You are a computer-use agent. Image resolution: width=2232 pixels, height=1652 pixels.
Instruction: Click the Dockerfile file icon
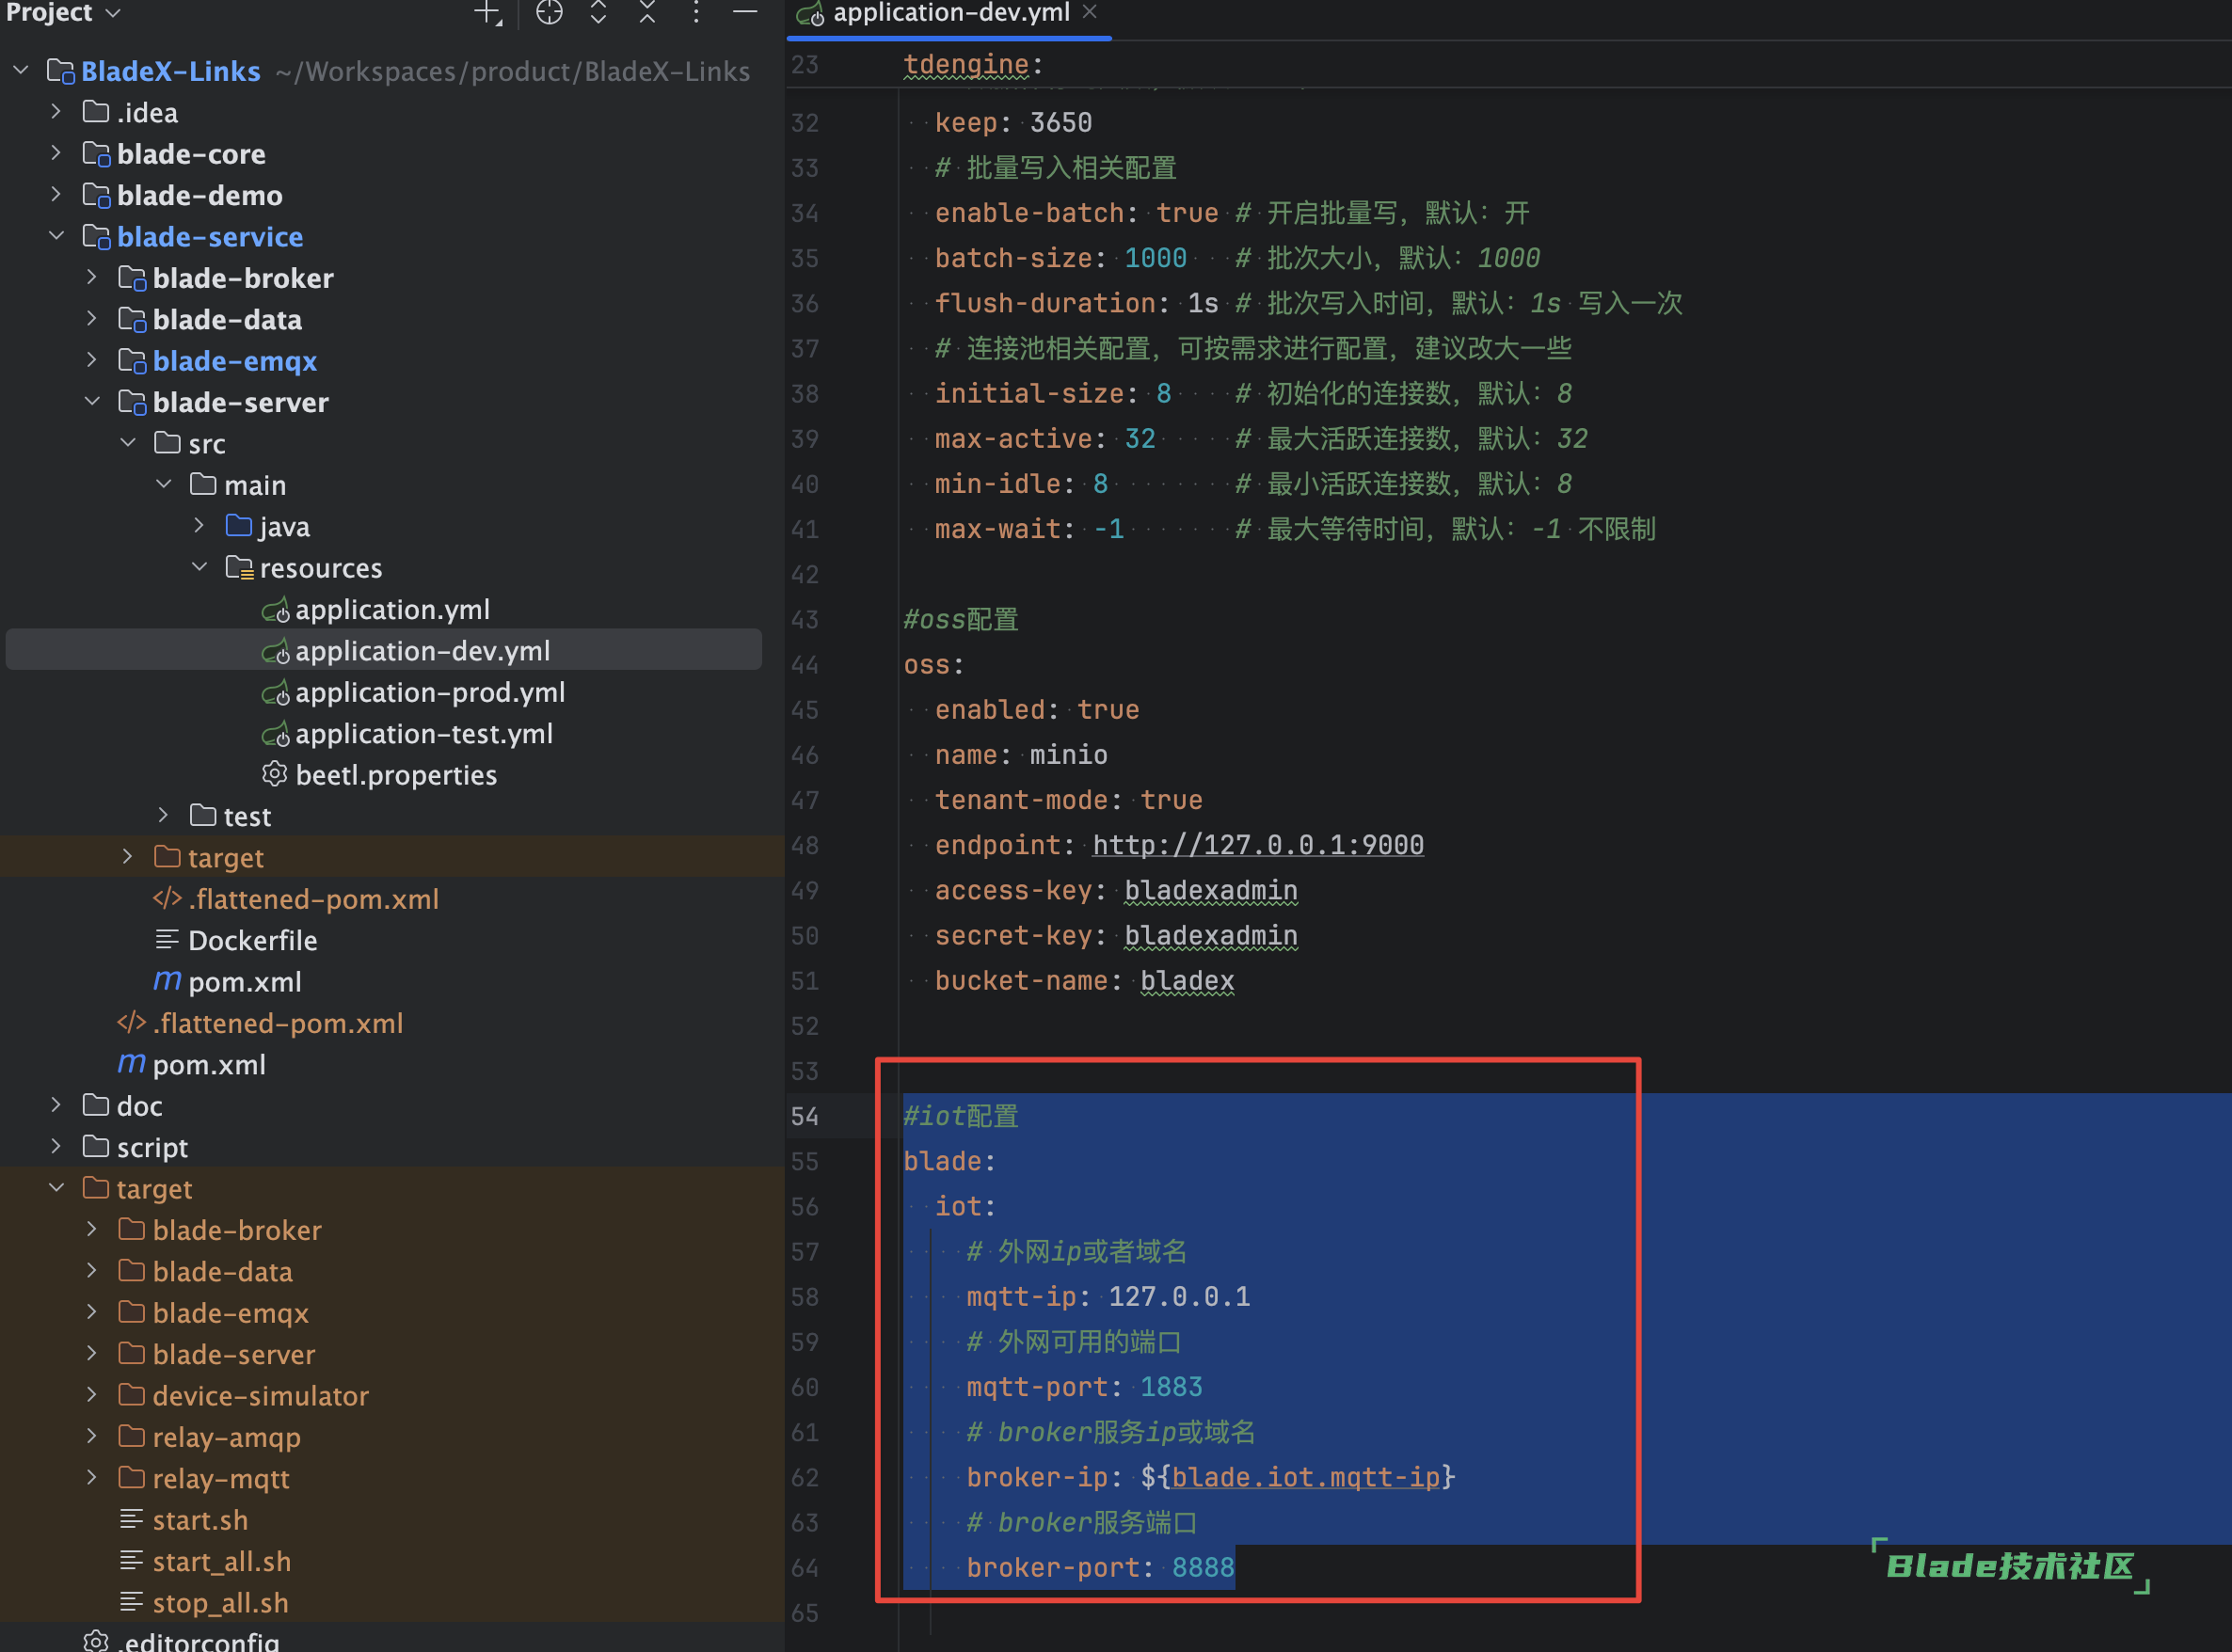(x=167, y=940)
